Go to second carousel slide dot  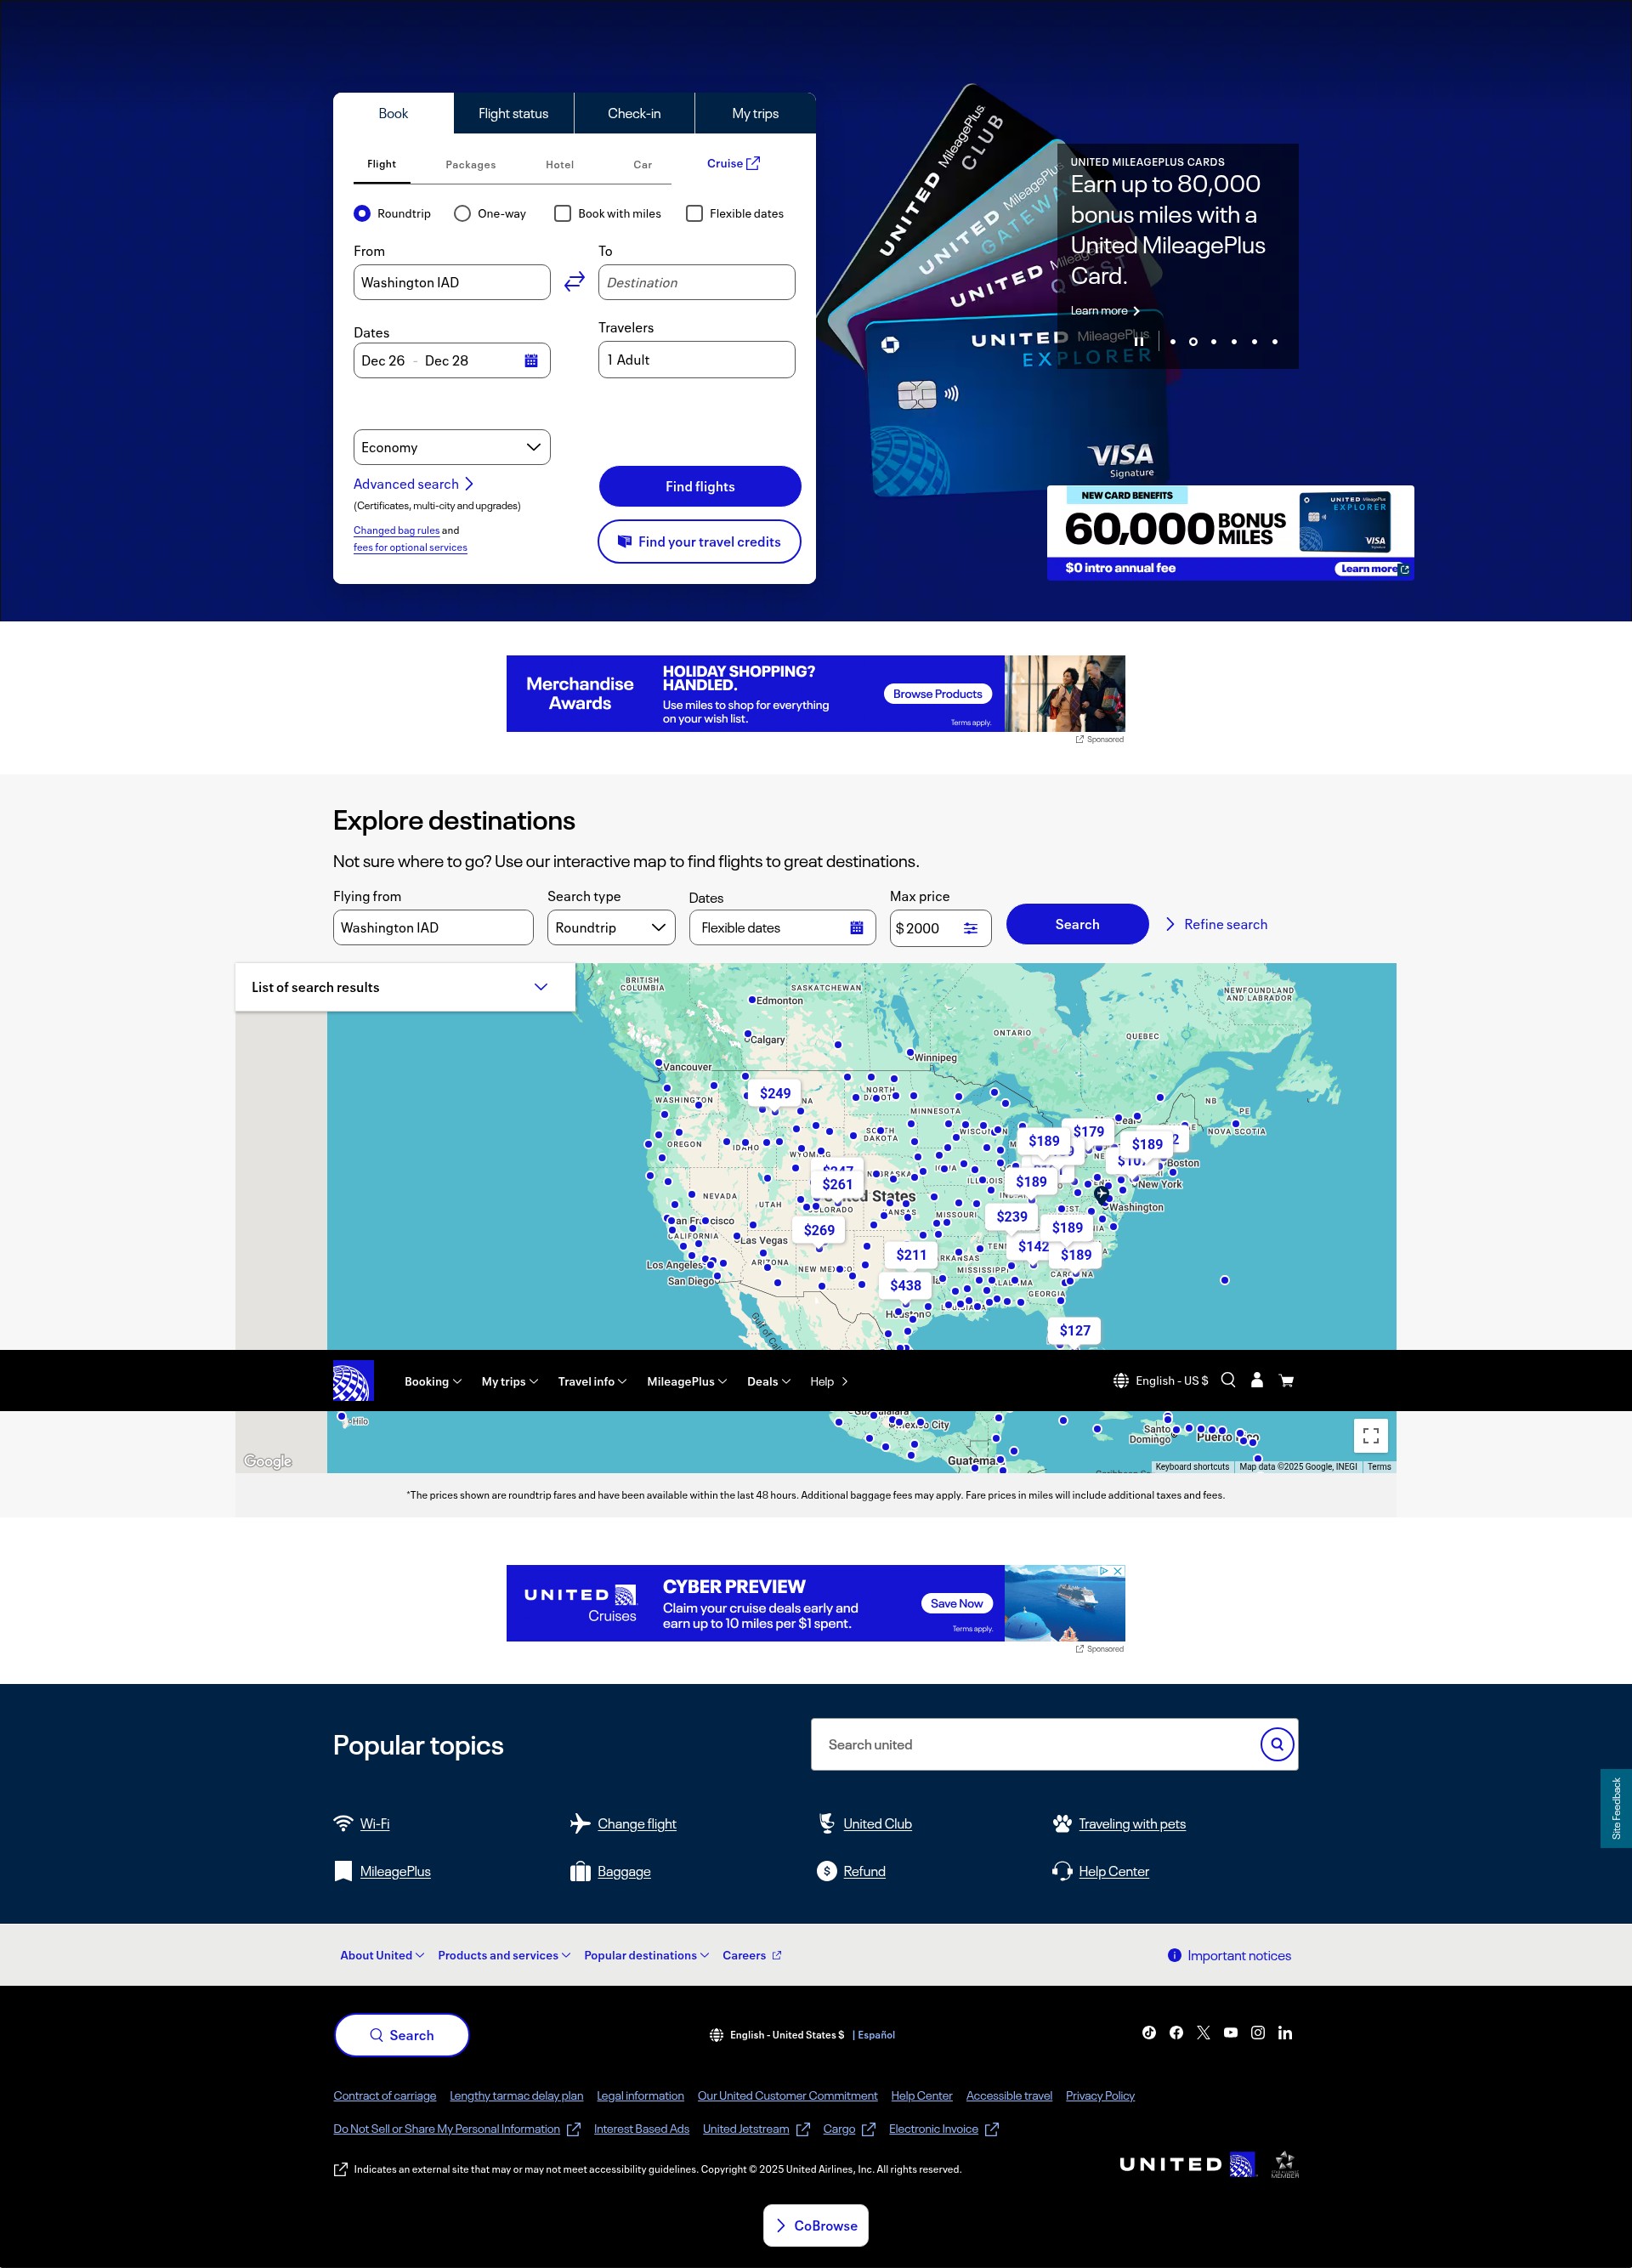click(x=1193, y=341)
